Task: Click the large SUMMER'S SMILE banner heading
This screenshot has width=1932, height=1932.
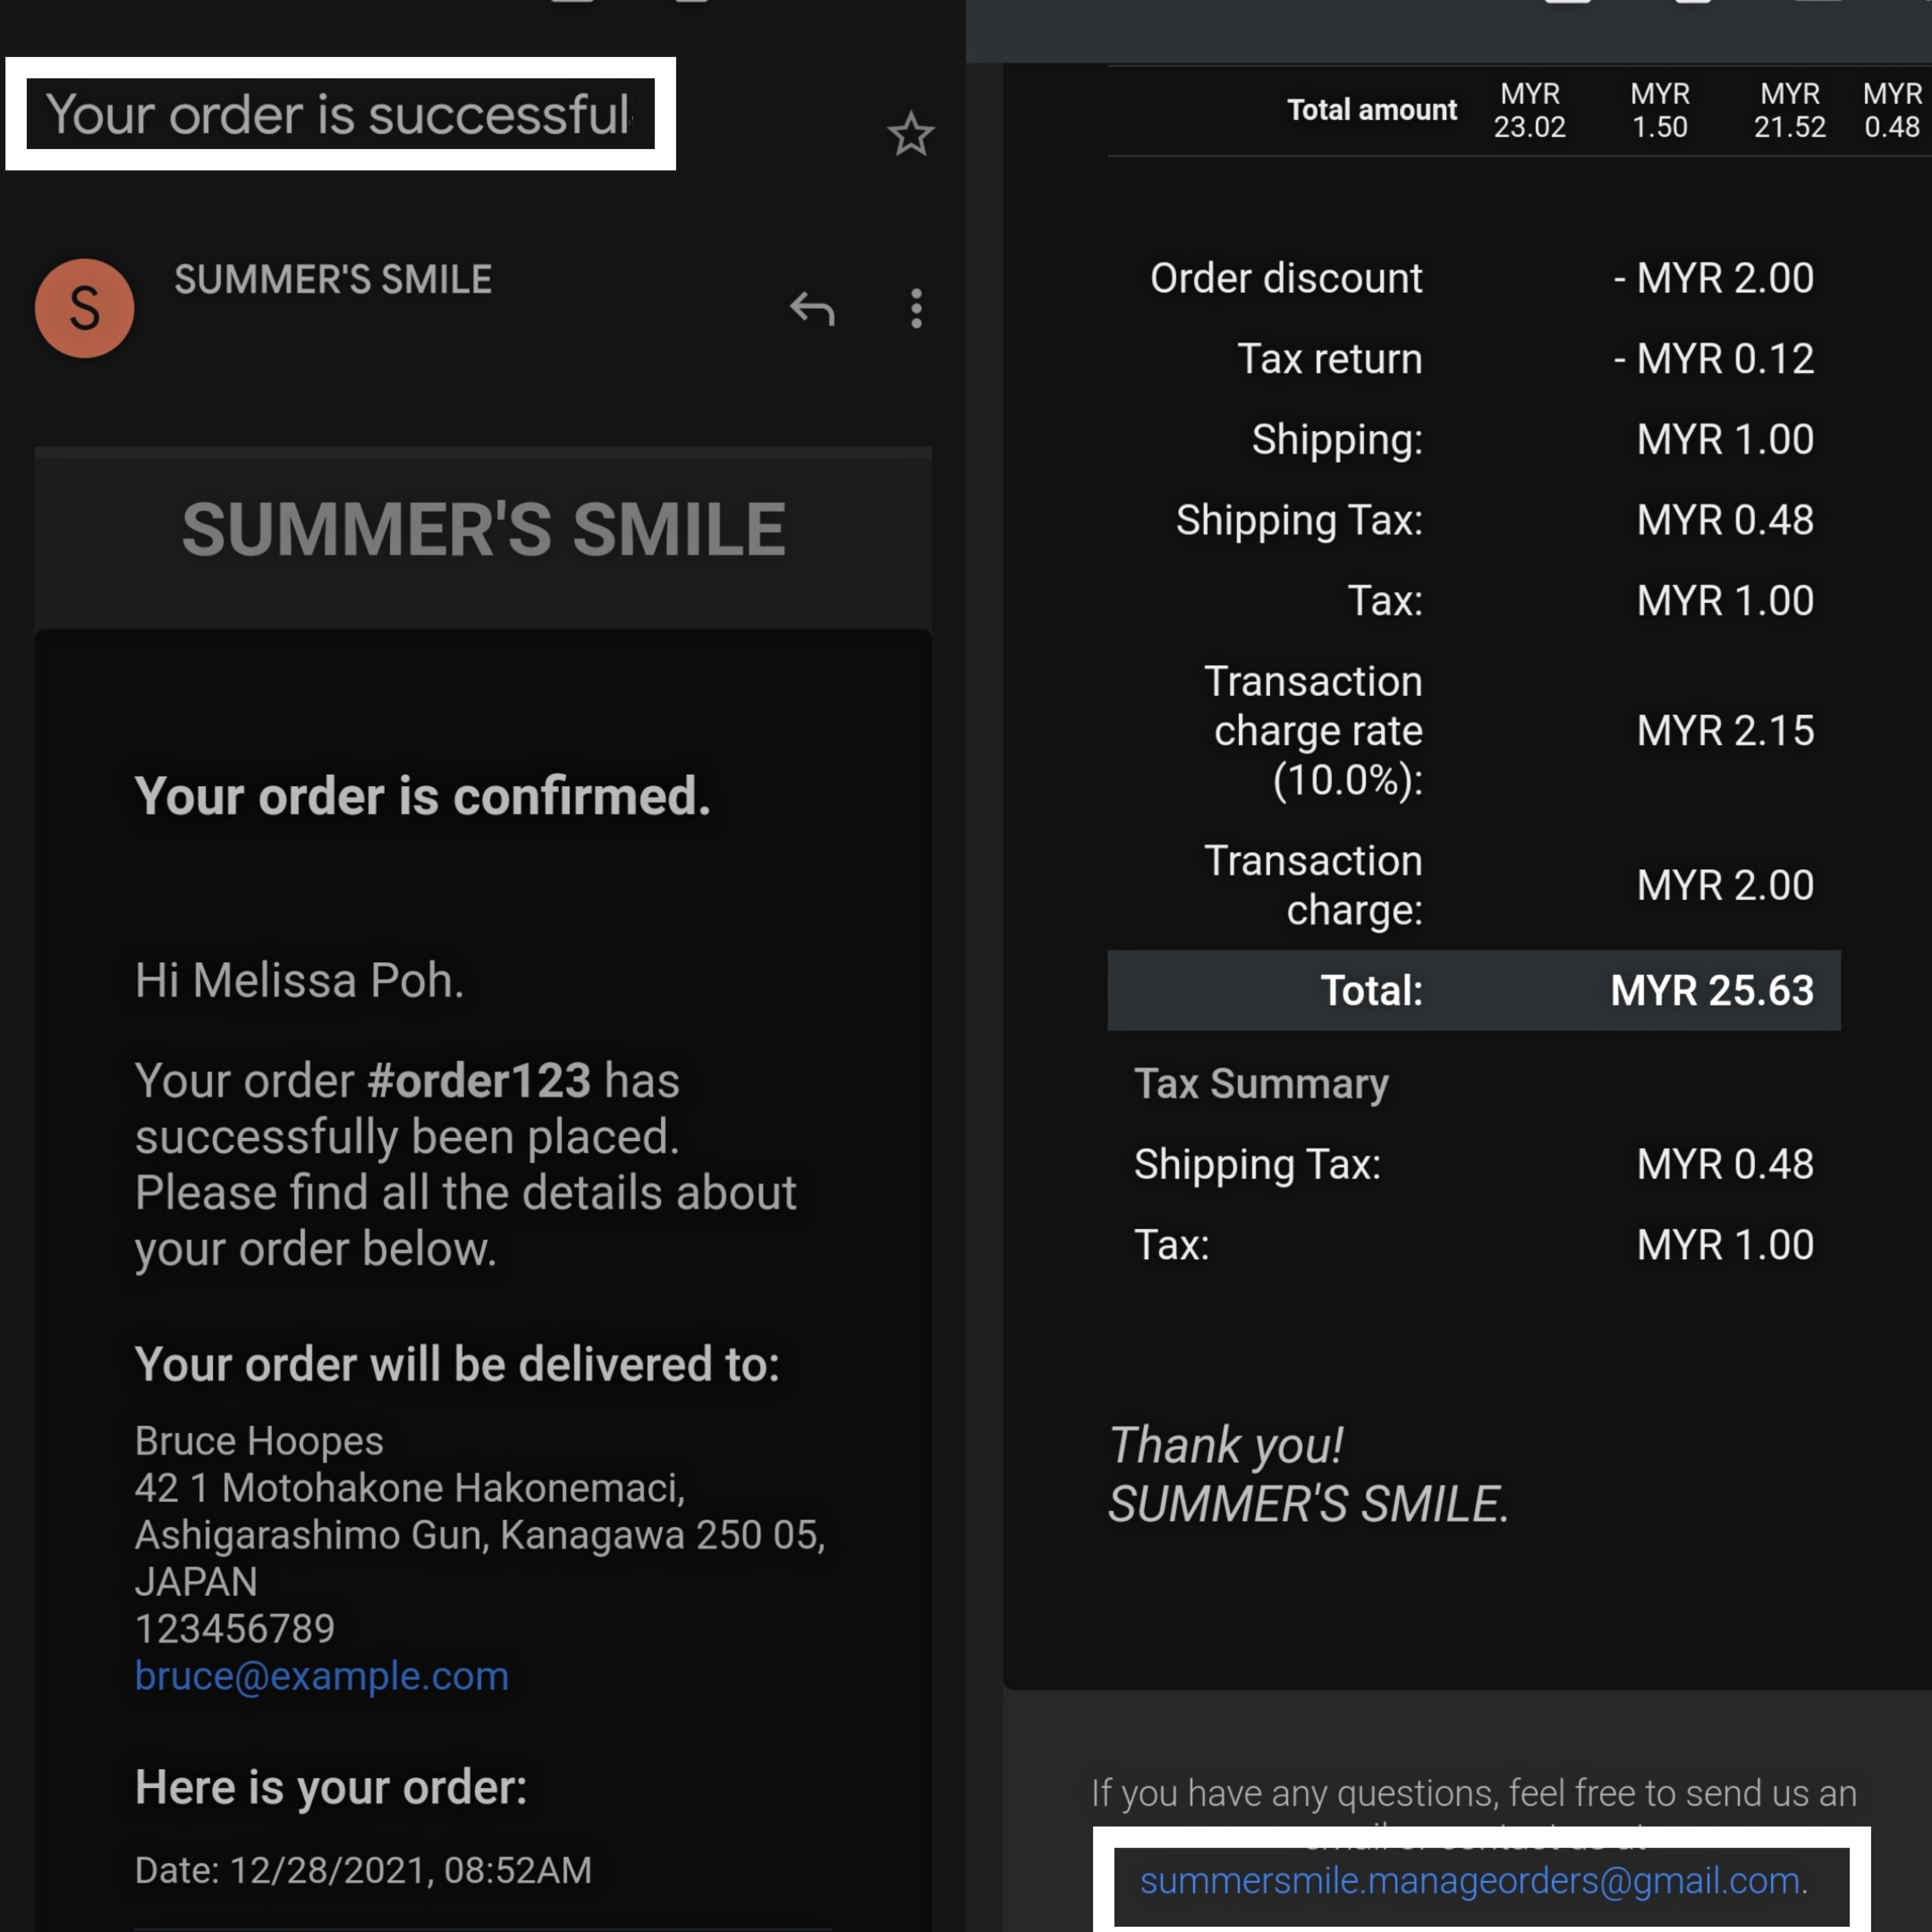Action: coord(483,529)
